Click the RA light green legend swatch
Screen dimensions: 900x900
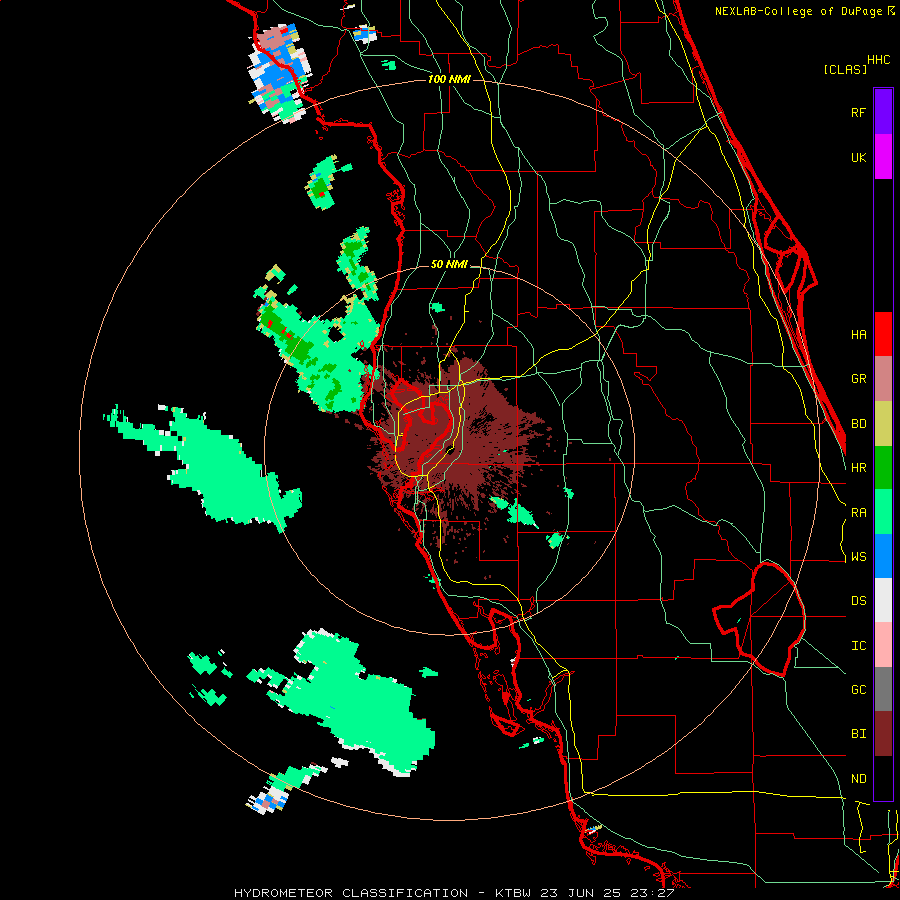pos(883,512)
